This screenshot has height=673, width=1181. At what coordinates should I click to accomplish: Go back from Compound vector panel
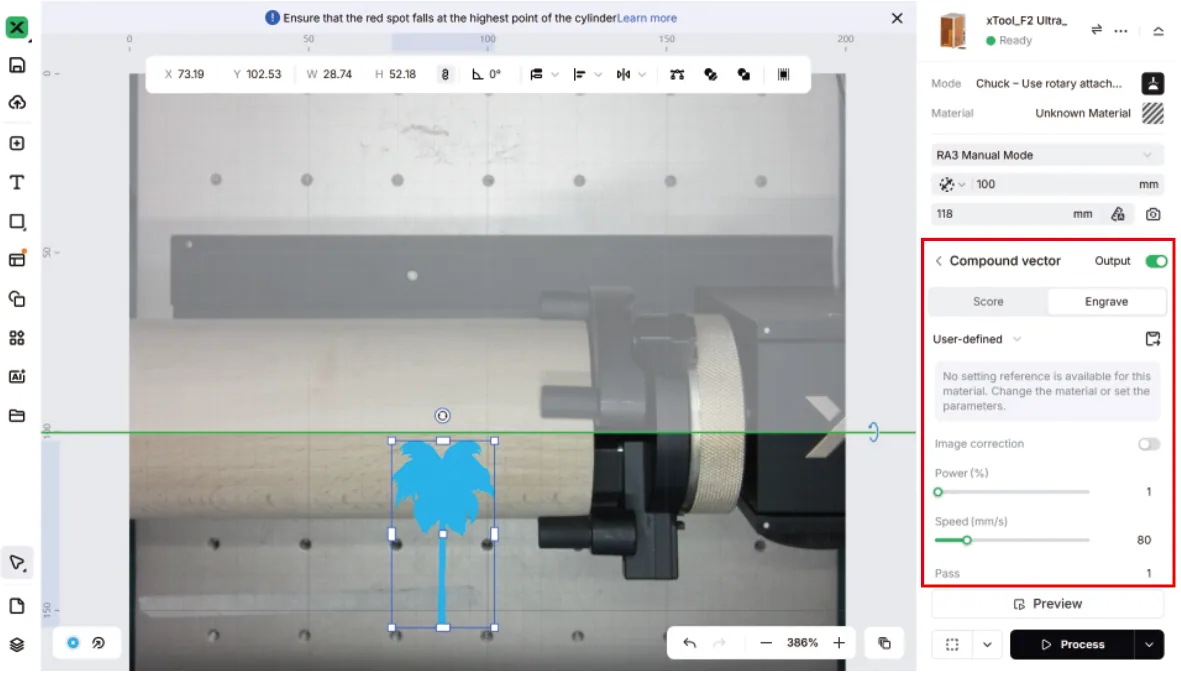(938, 261)
